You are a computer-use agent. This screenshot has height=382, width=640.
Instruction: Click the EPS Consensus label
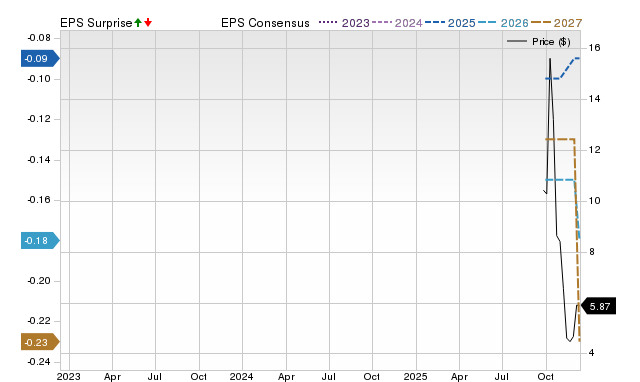coord(265,23)
